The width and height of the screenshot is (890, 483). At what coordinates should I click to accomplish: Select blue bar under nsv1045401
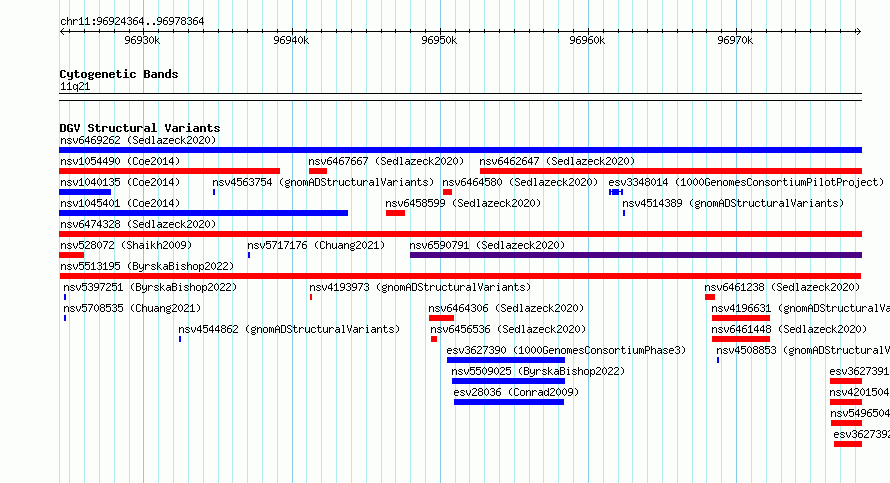click(203, 213)
